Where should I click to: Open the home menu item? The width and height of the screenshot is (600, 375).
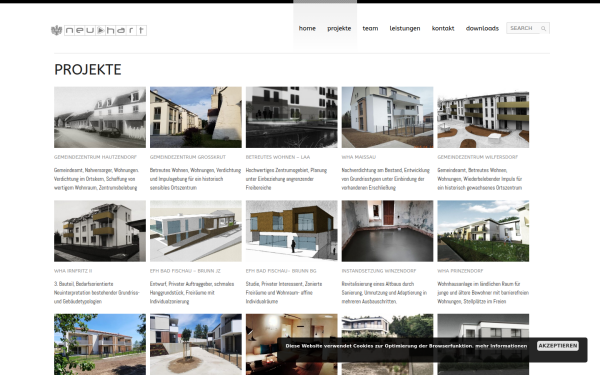coord(307,28)
